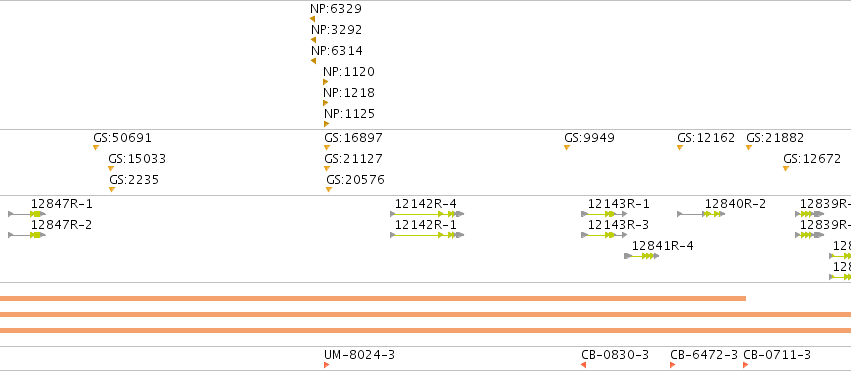Click the CB-0830-3 marker triangle
Screen dimensions: 851x371
(583, 365)
